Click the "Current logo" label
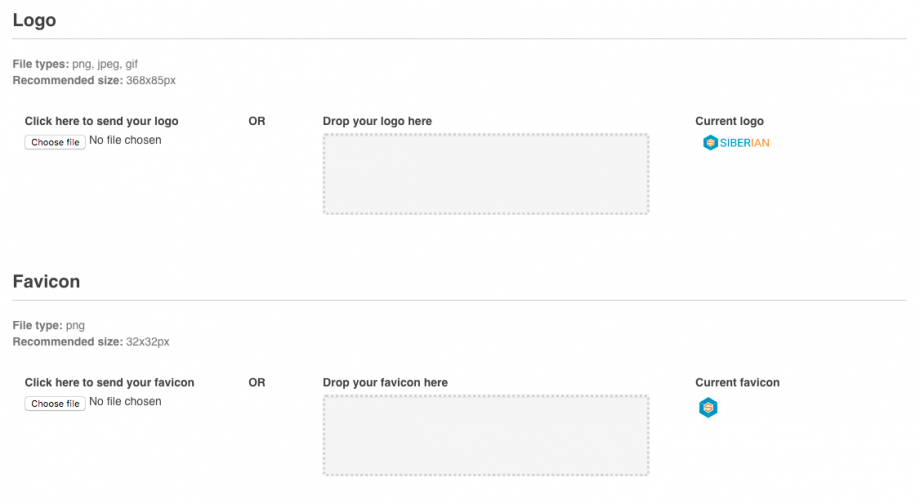 (x=730, y=122)
